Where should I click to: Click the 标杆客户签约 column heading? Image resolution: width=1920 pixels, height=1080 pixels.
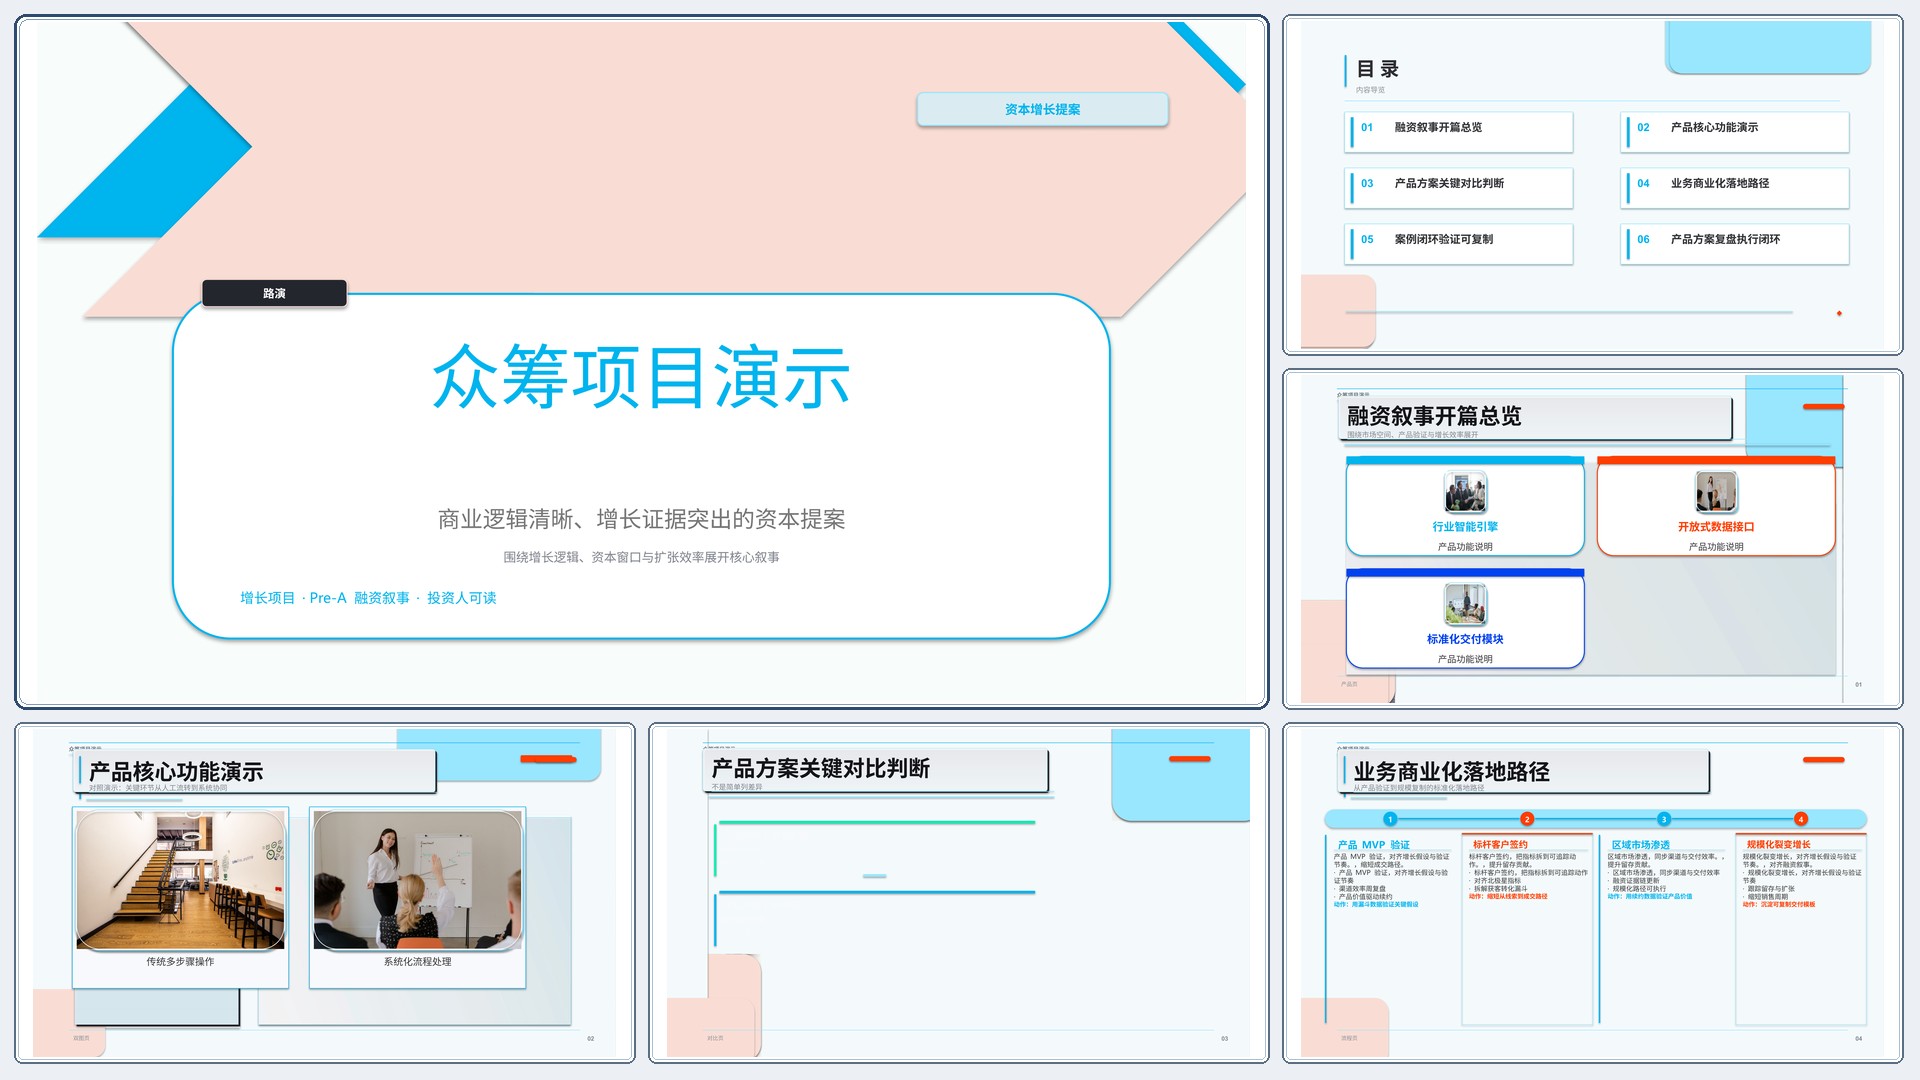pos(1500,845)
